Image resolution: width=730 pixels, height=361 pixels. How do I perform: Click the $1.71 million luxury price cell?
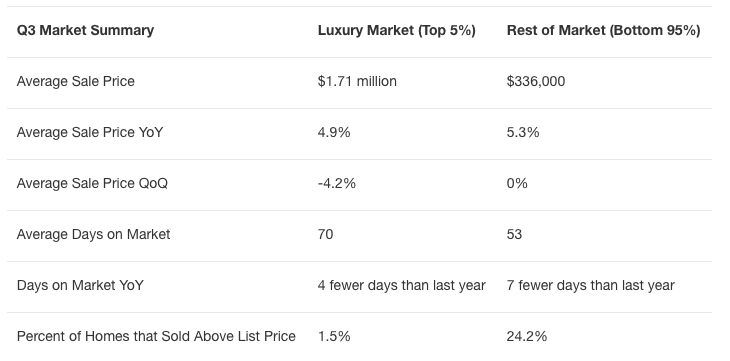[x=357, y=82]
